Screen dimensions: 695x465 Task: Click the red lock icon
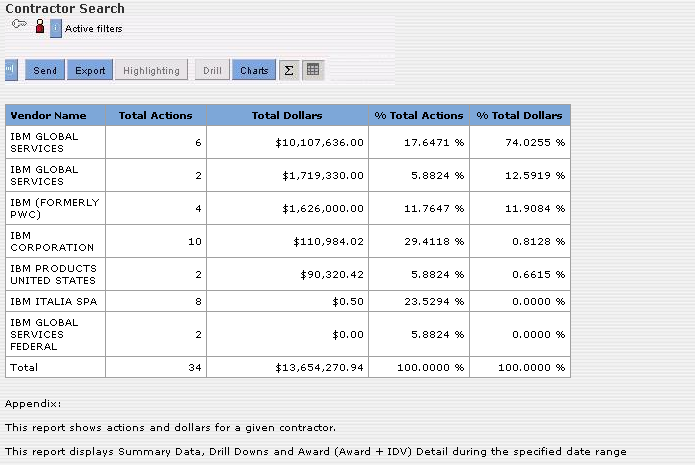(40, 26)
